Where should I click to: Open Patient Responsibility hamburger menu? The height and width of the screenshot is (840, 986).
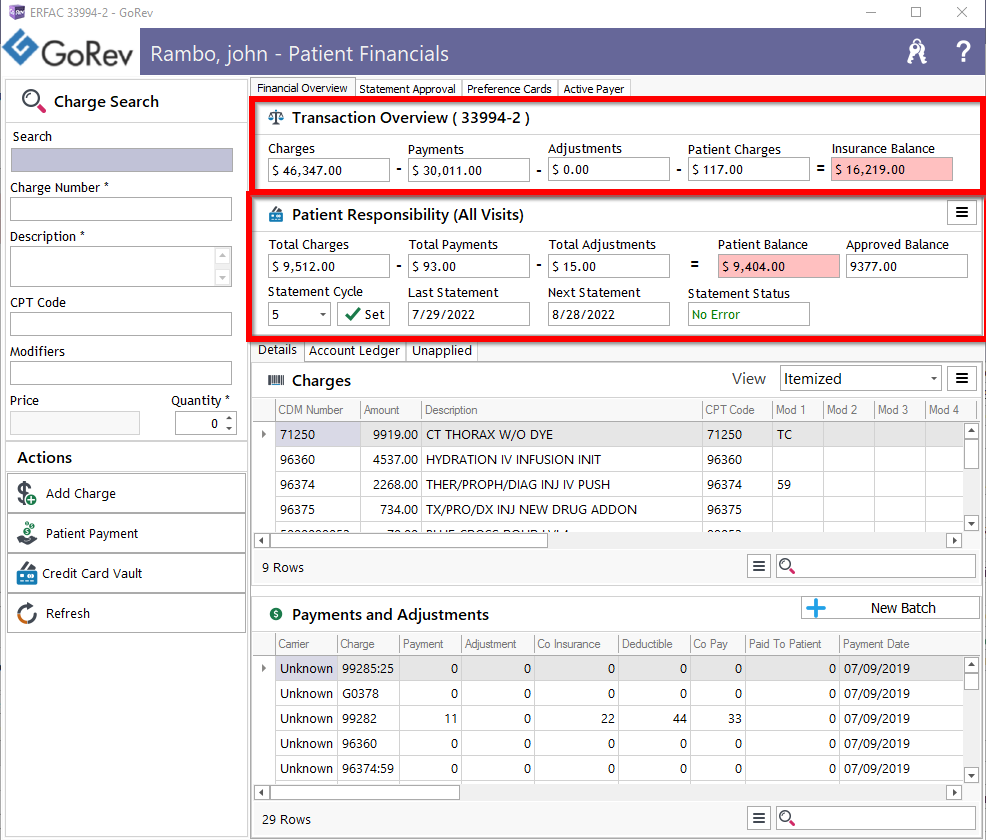pyautogui.click(x=961, y=212)
